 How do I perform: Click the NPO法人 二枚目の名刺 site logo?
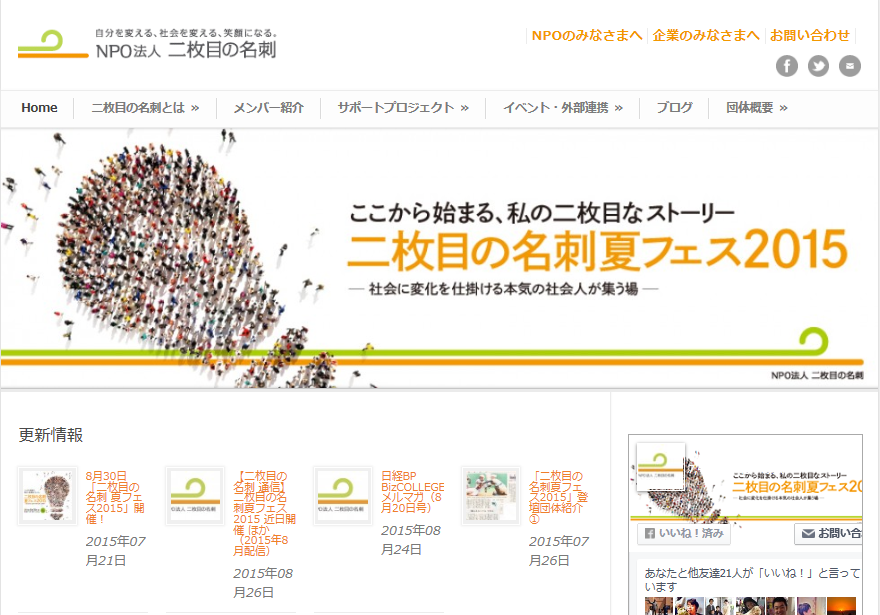147,45
